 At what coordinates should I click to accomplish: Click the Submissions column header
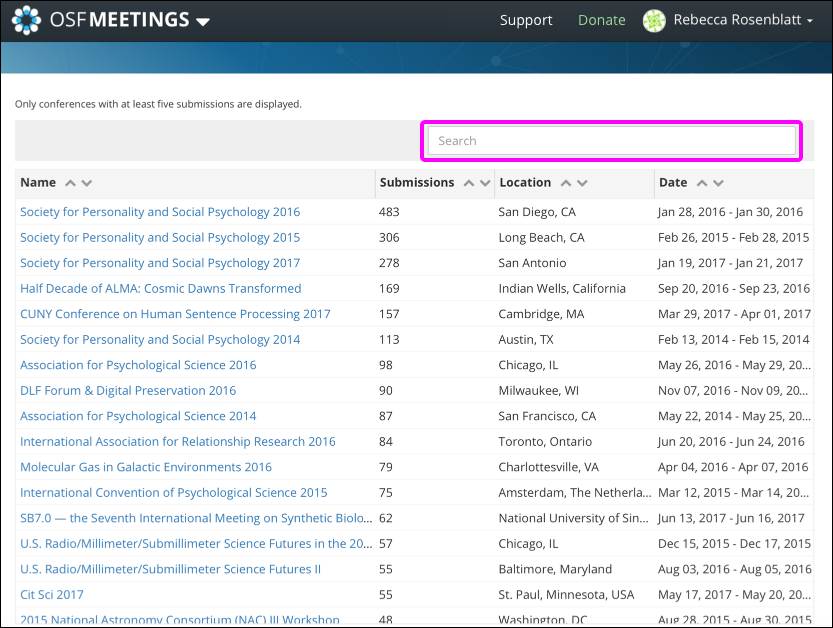tap(416, 182)
